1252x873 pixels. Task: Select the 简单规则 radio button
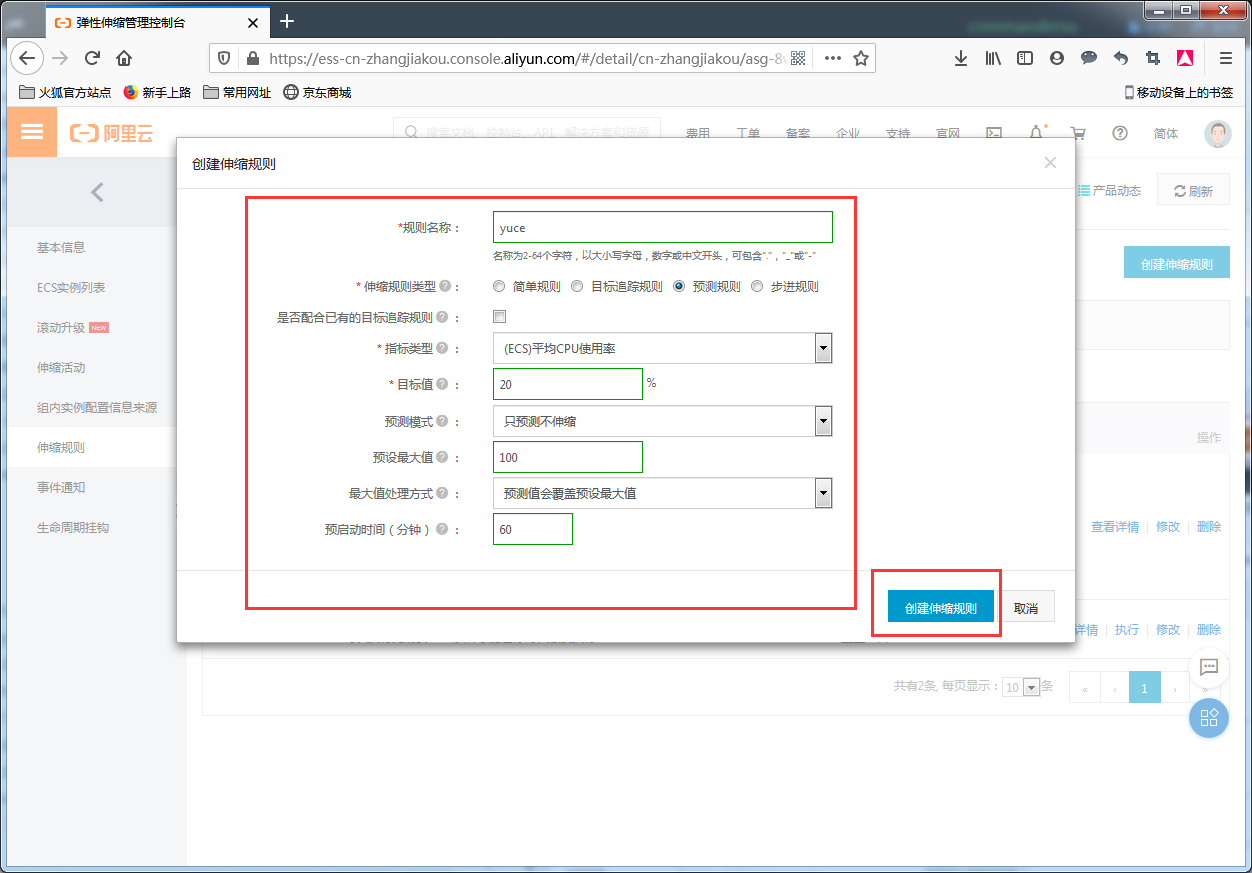point(499,287)
